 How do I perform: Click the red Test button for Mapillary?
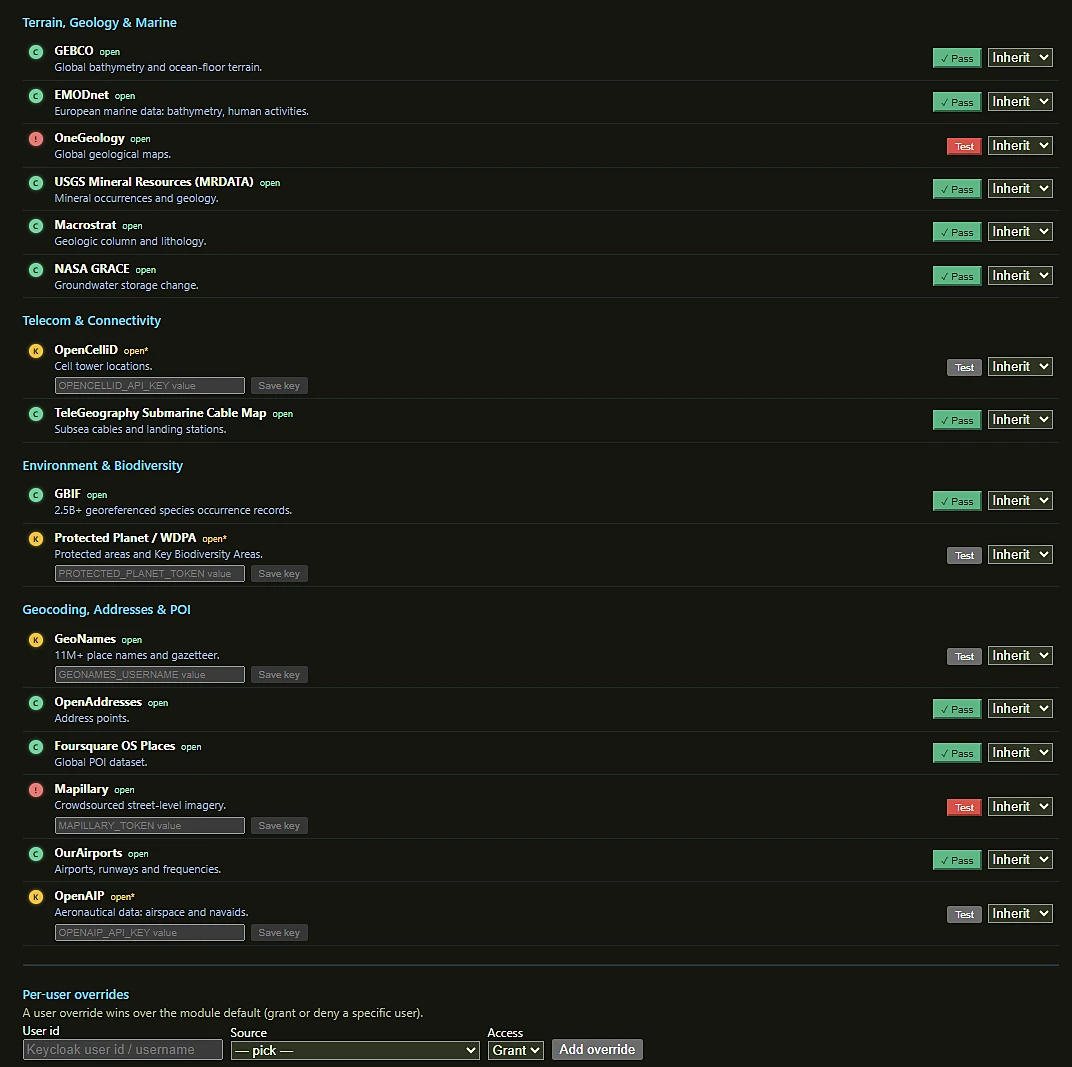964,808
